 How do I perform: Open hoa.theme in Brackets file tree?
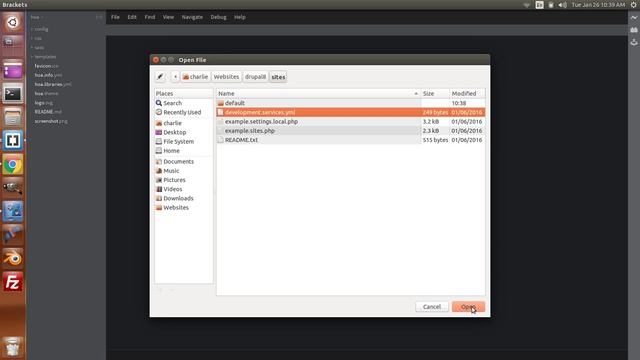point(47,93)
